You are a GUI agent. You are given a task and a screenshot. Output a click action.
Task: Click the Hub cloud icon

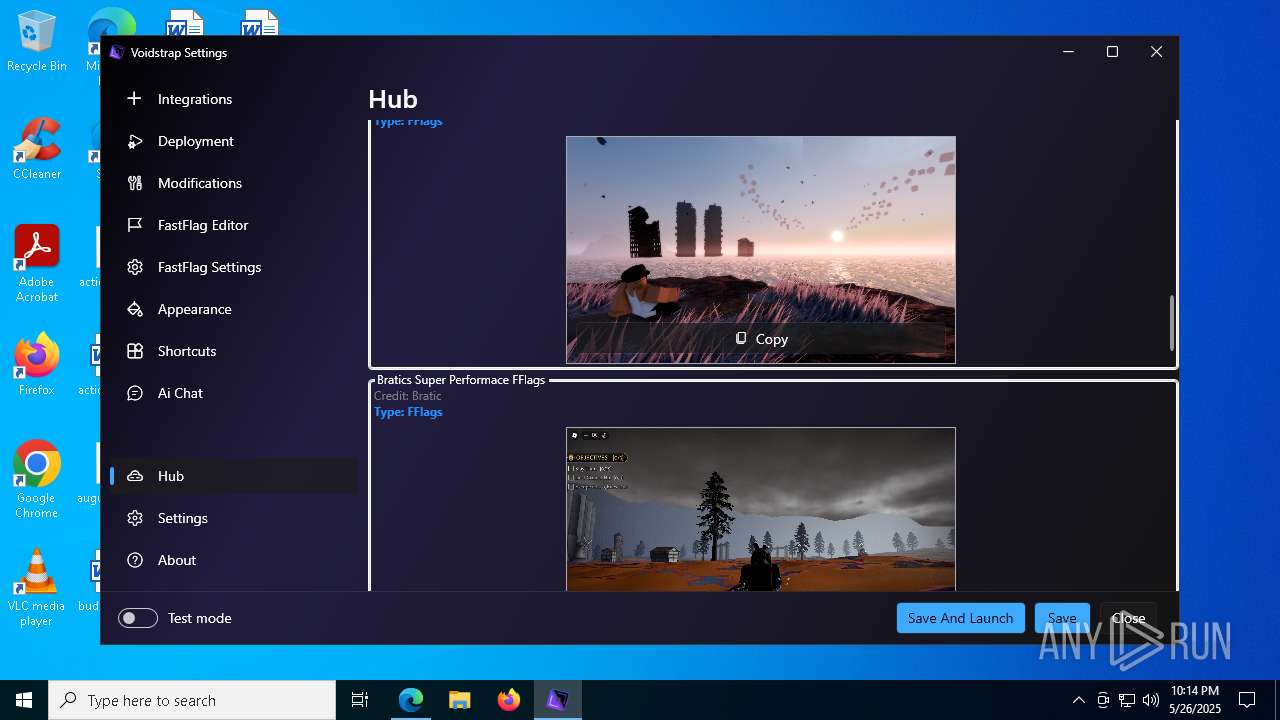135,476
